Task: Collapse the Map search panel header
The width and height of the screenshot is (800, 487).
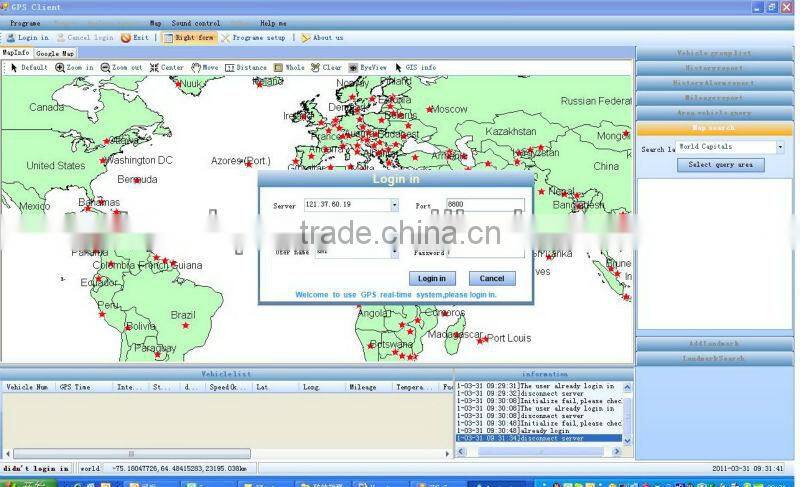Action: point(714,128)
